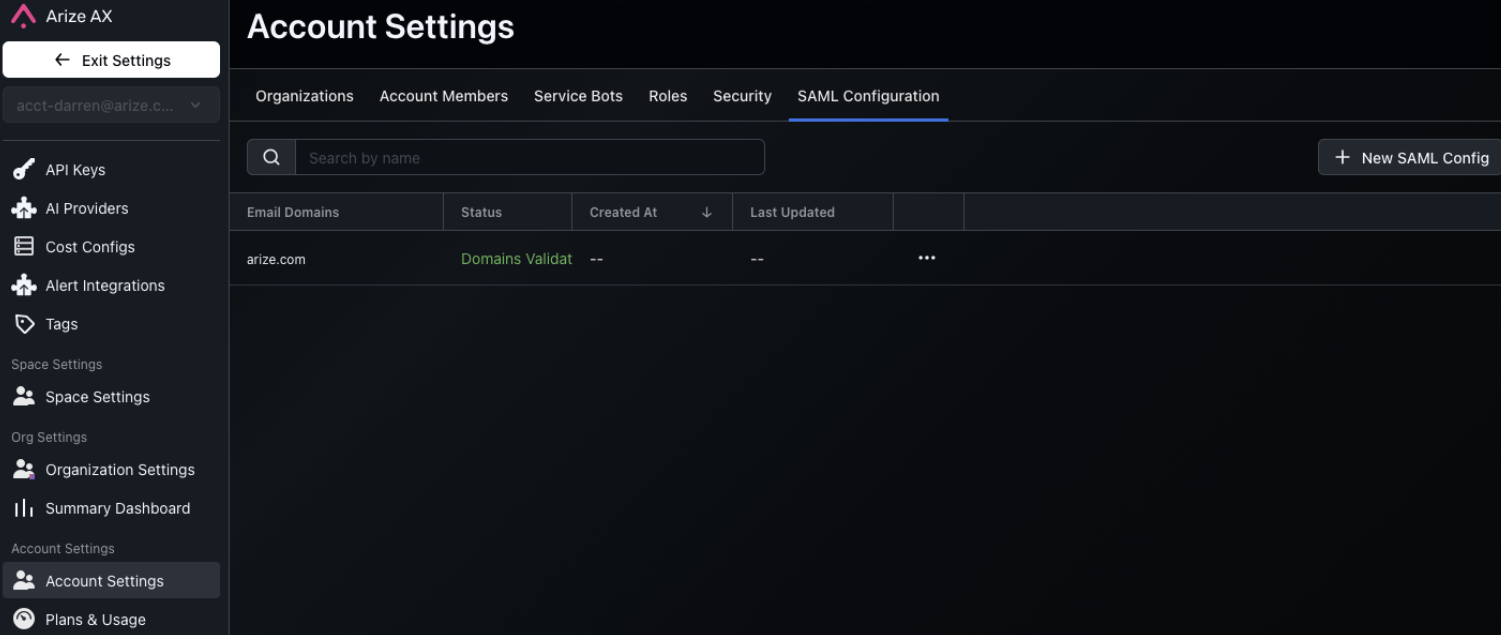Open the Roles tab
The width and height of the screenshot is (1501, 635).
pos(668,96)
